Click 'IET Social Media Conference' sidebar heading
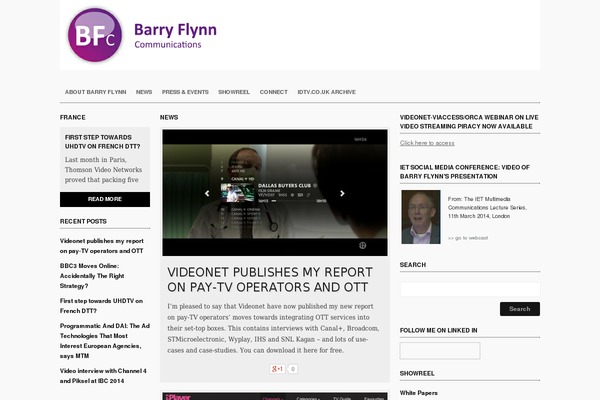Viewport: 600px width, 400px height. (465, 172)
